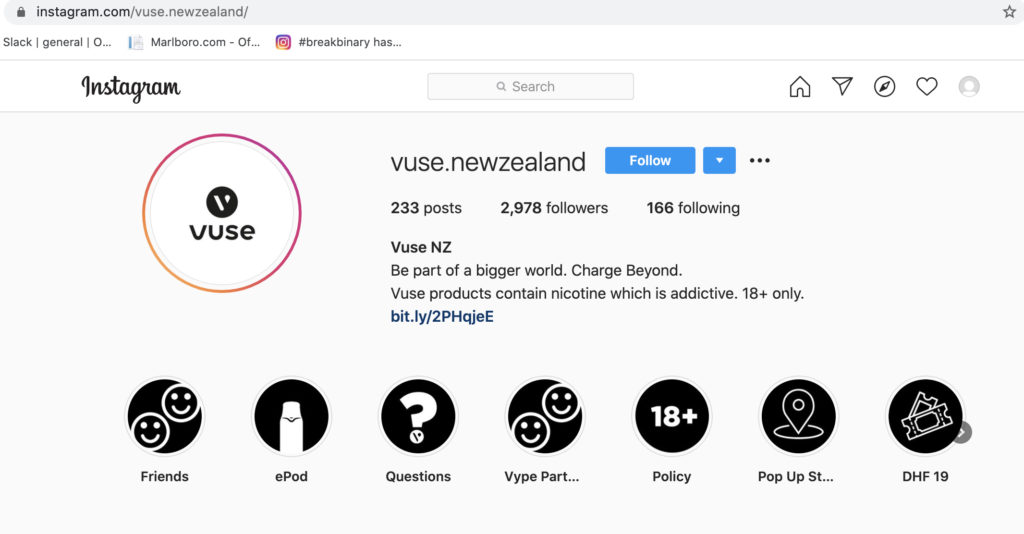Click the ePod highlight label
The height and width of the screenshot is (534, 1024).
291,477
